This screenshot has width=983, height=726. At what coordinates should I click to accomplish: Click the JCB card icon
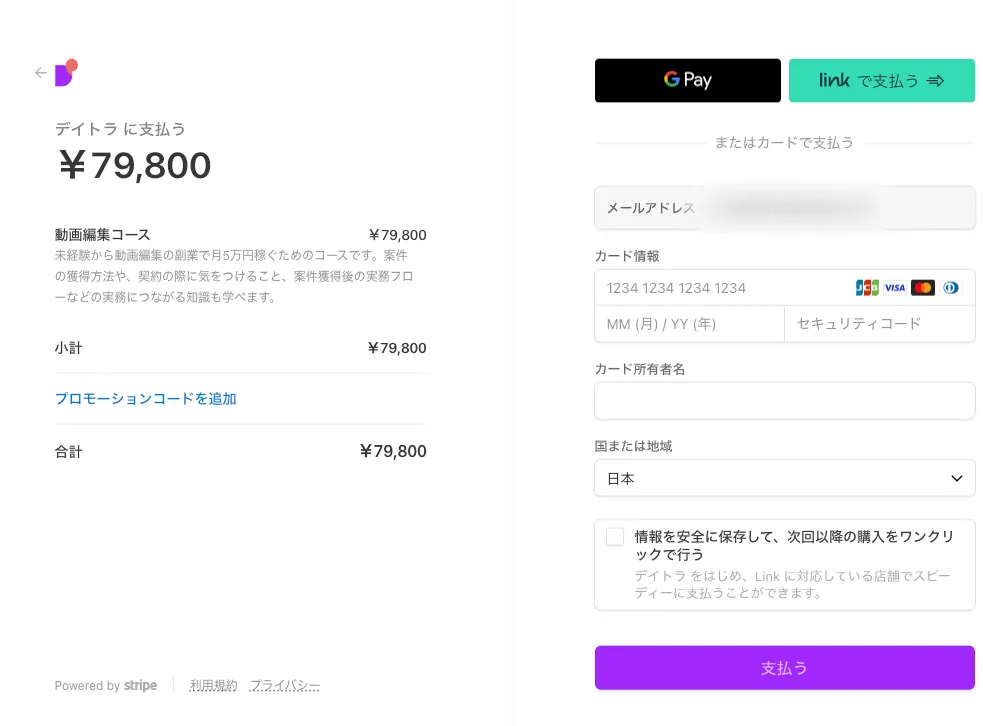pos(866,288)
